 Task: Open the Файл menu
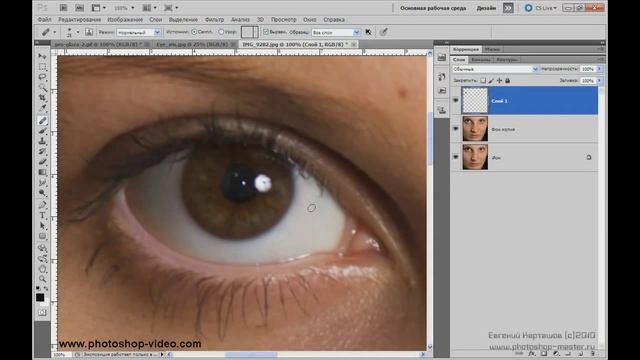[x=44, y=20]
